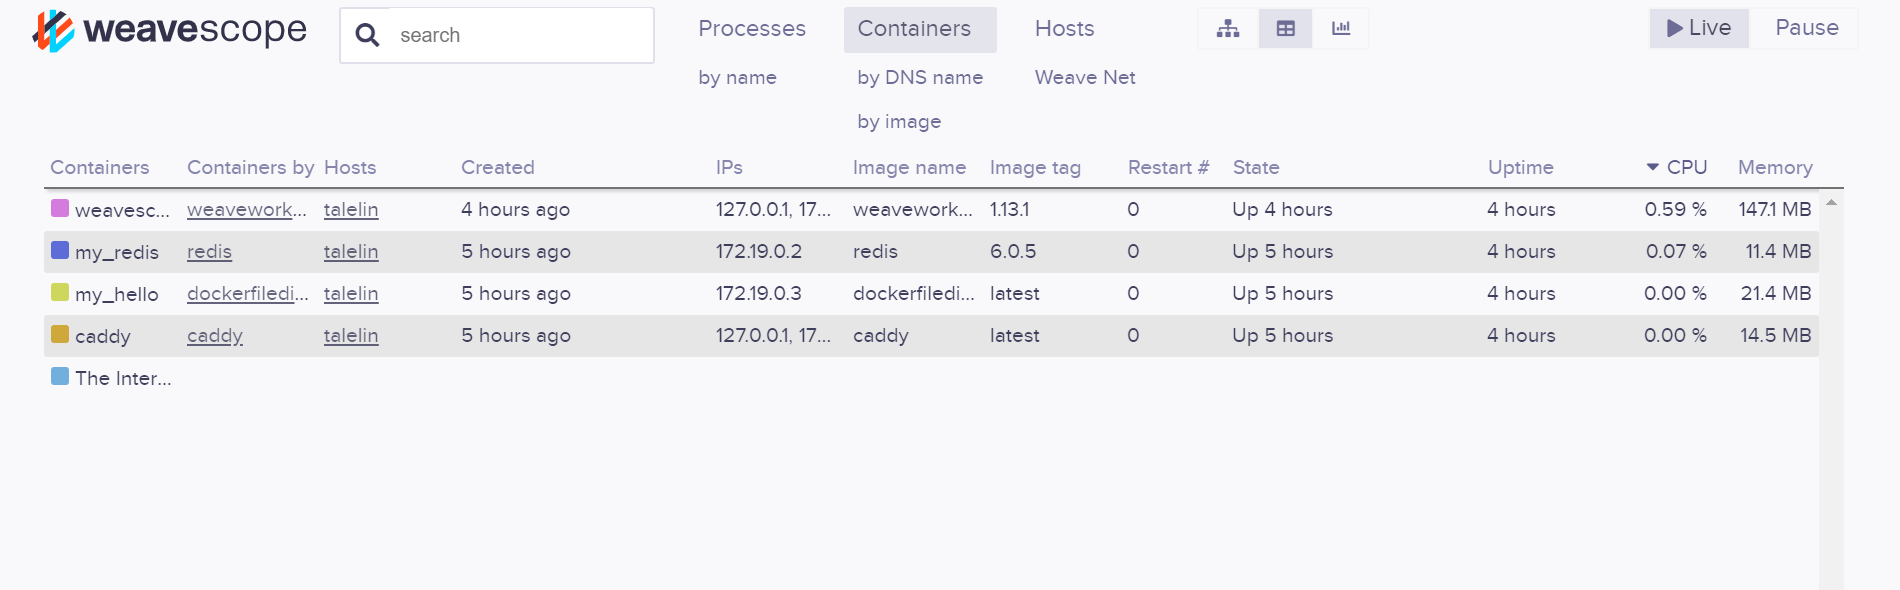This screenshot has width=1900, height=590.
Task: Click the 14.5 MB memory value
Action: [x=1776, y=335]
